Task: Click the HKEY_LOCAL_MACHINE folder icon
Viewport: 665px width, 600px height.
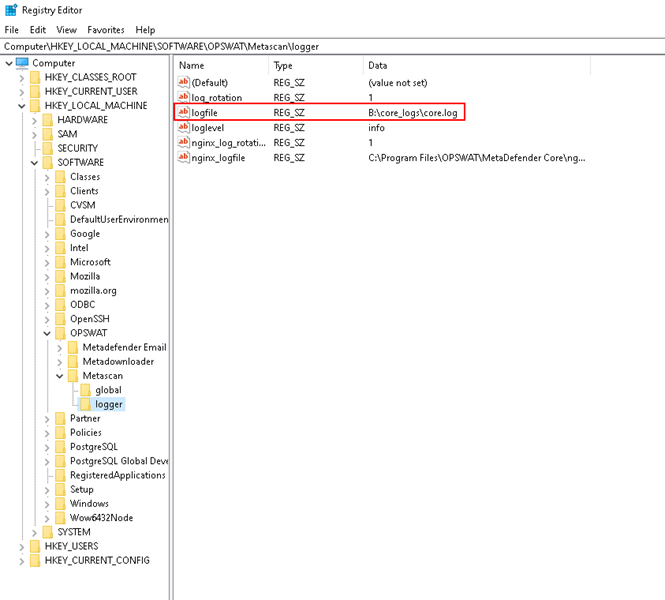Action: tap(35, 106)
